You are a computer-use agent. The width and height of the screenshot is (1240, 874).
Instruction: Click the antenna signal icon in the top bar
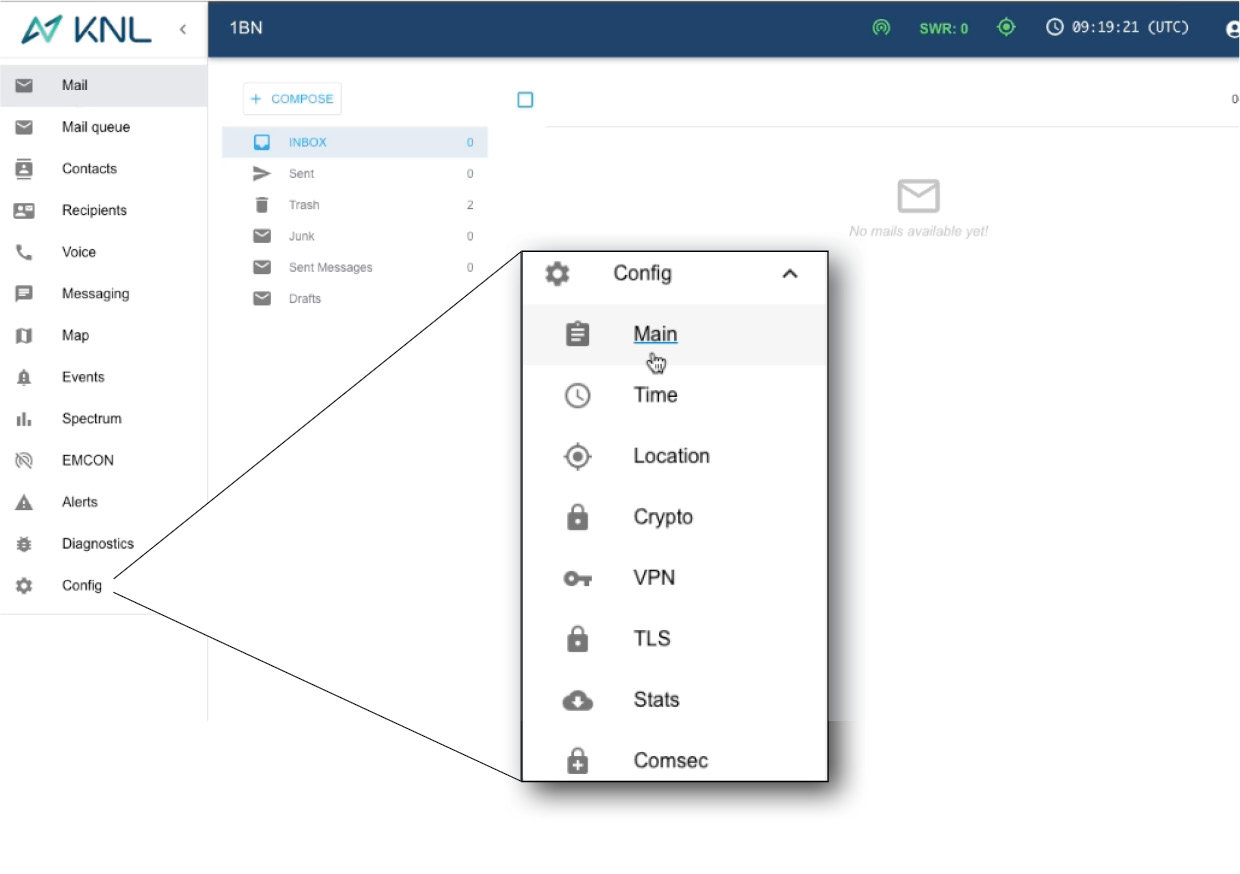[880, 27]
